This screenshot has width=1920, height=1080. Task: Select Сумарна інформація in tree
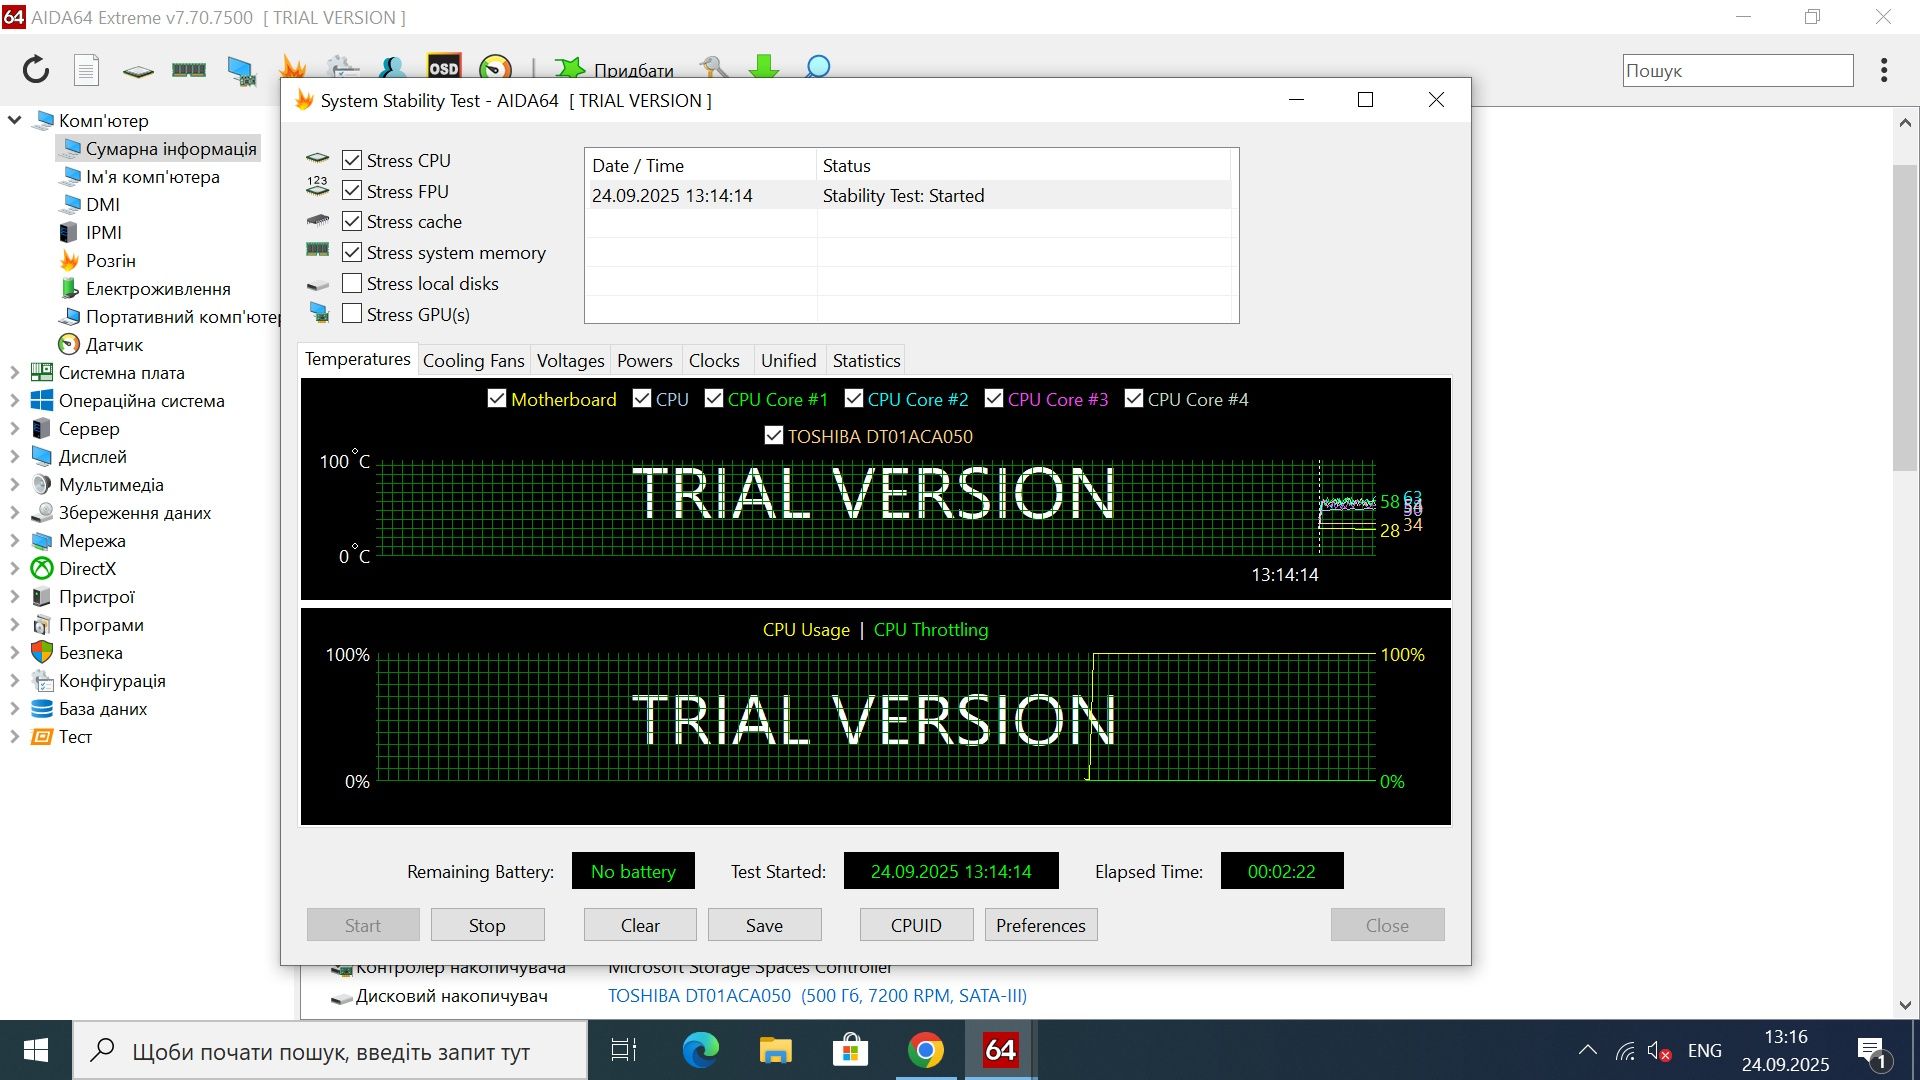pos(160,148)
